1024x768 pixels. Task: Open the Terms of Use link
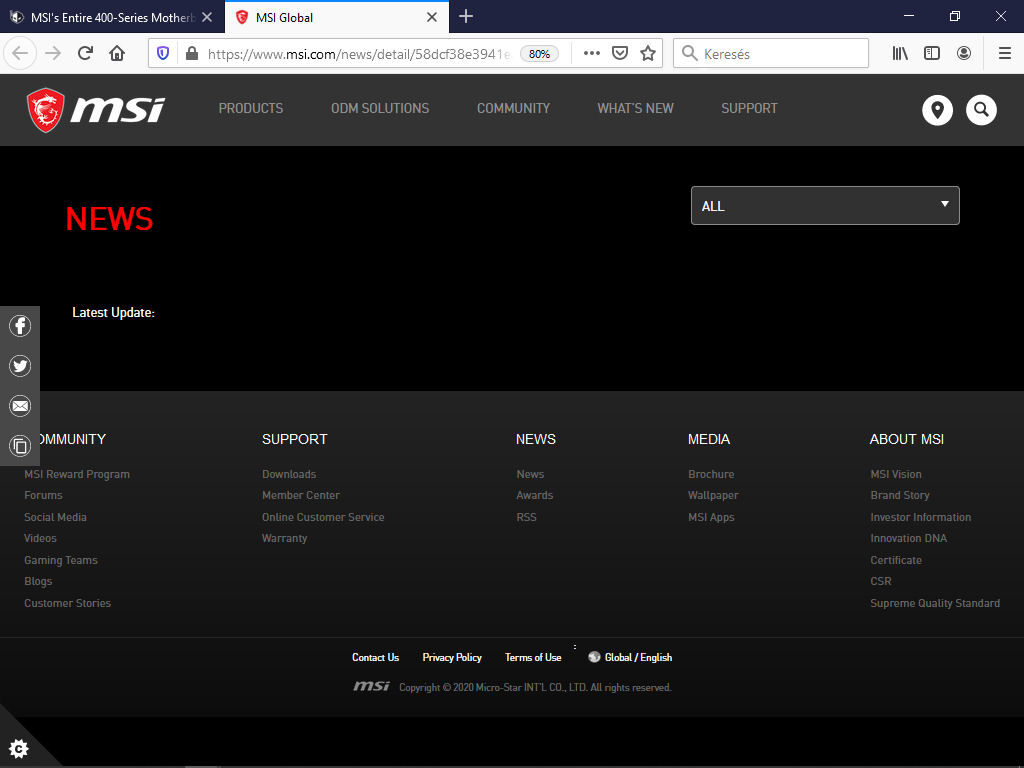[x=533, y=657]
